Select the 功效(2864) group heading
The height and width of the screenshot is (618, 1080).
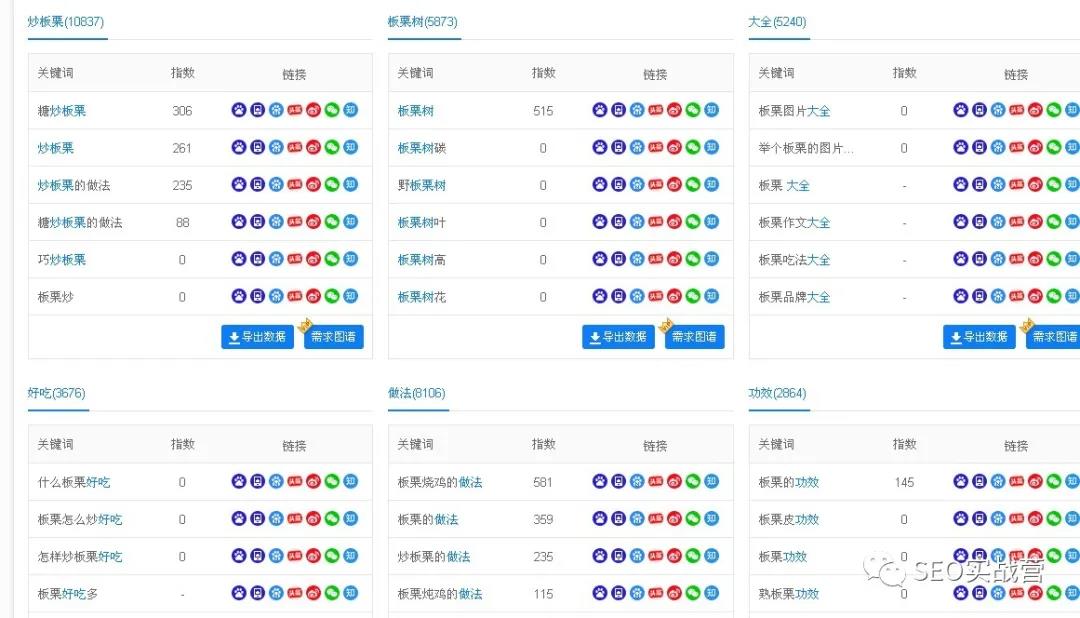click(778, 394)
